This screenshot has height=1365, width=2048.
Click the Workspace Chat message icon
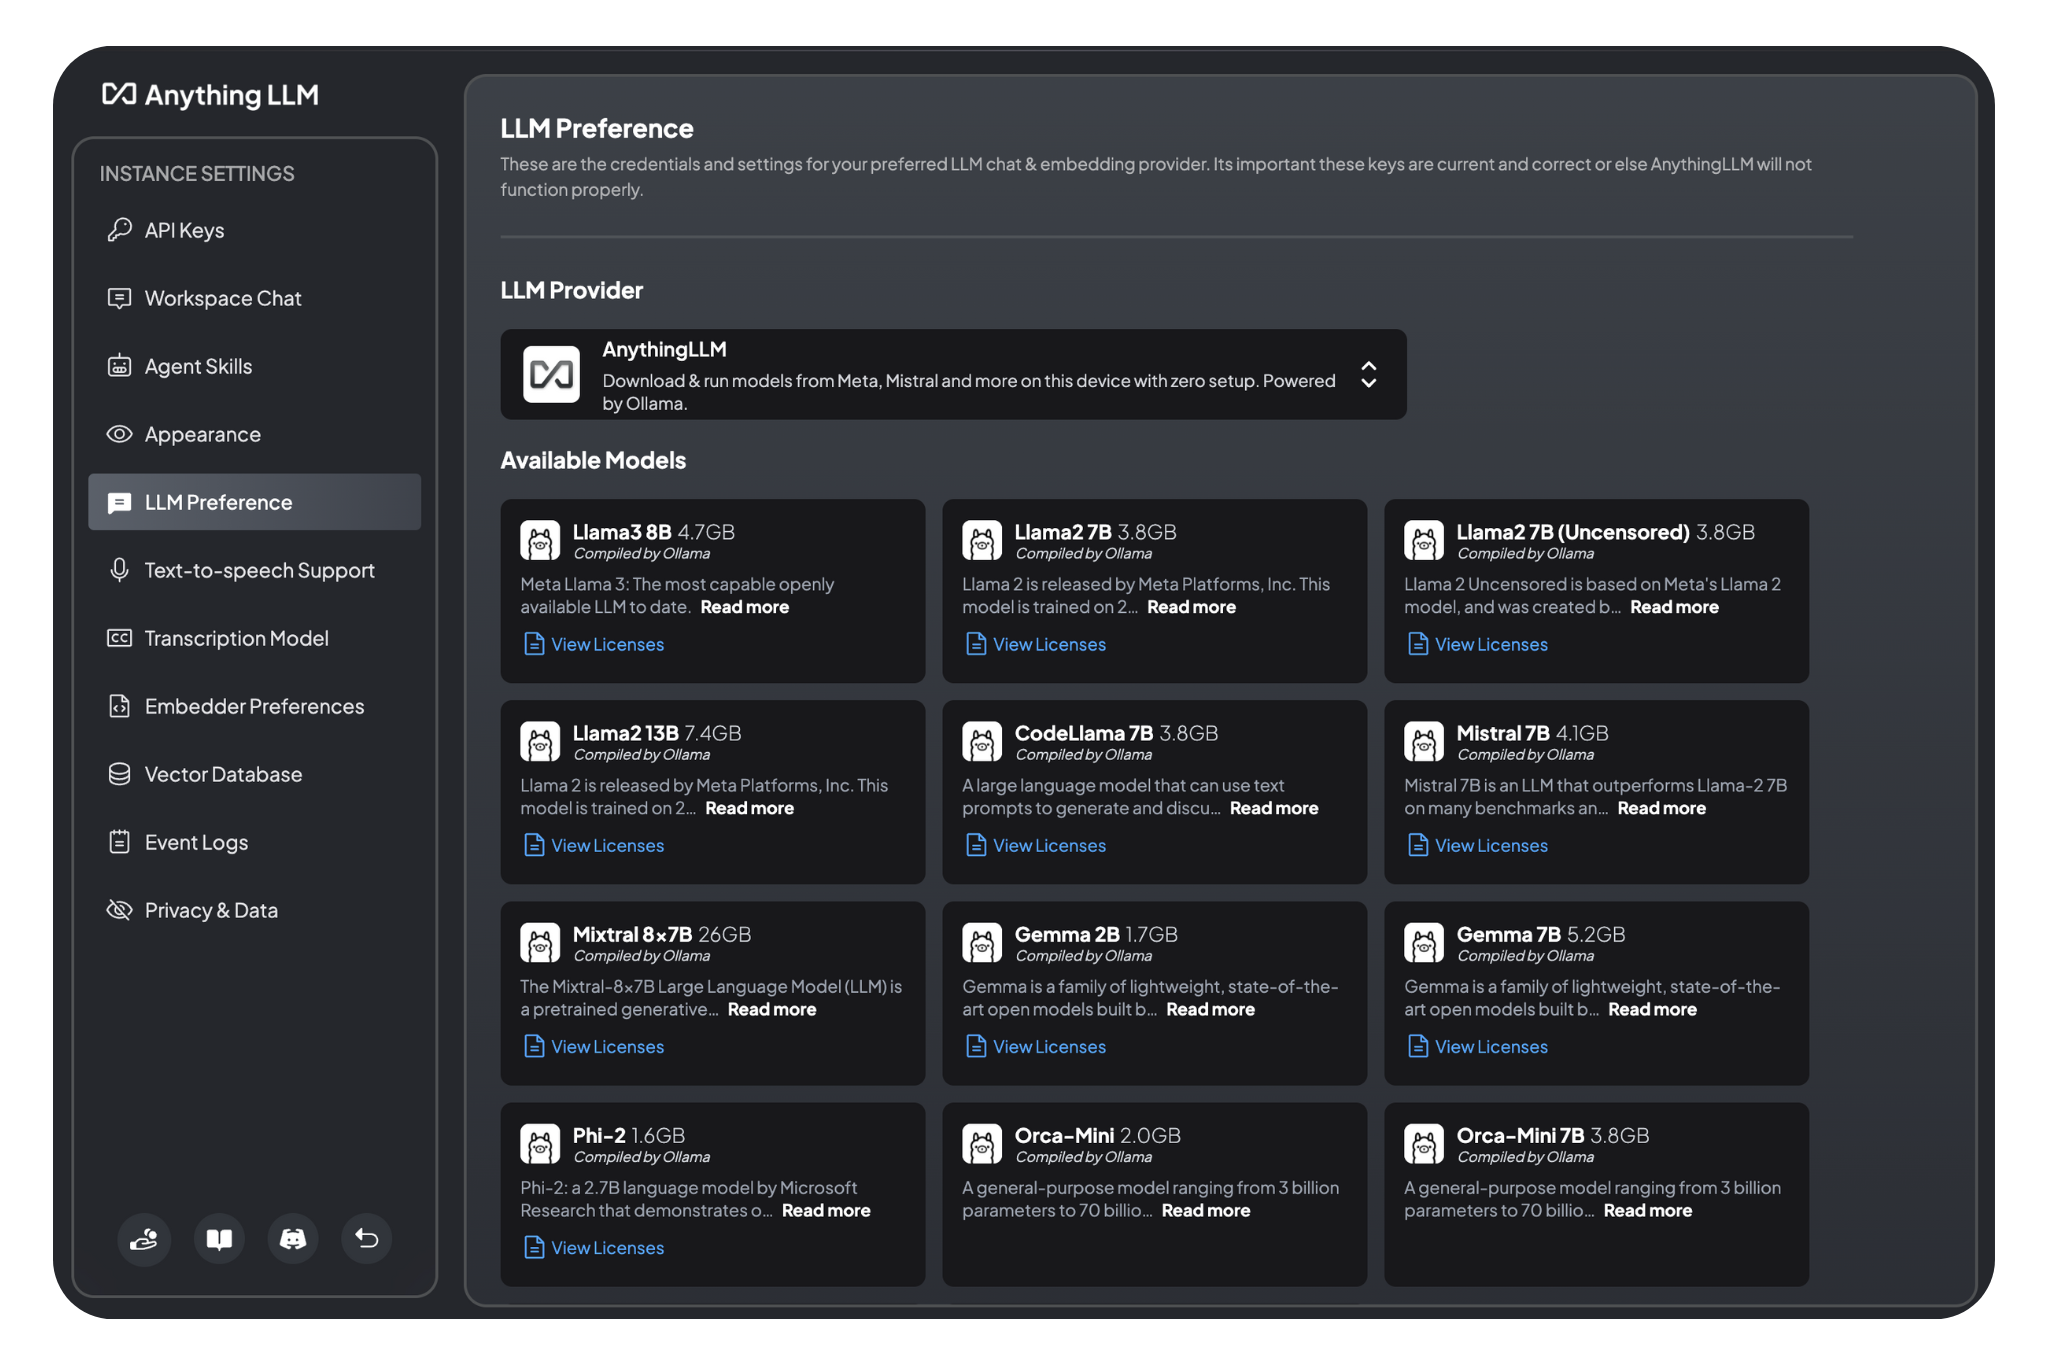pos(120,298)
